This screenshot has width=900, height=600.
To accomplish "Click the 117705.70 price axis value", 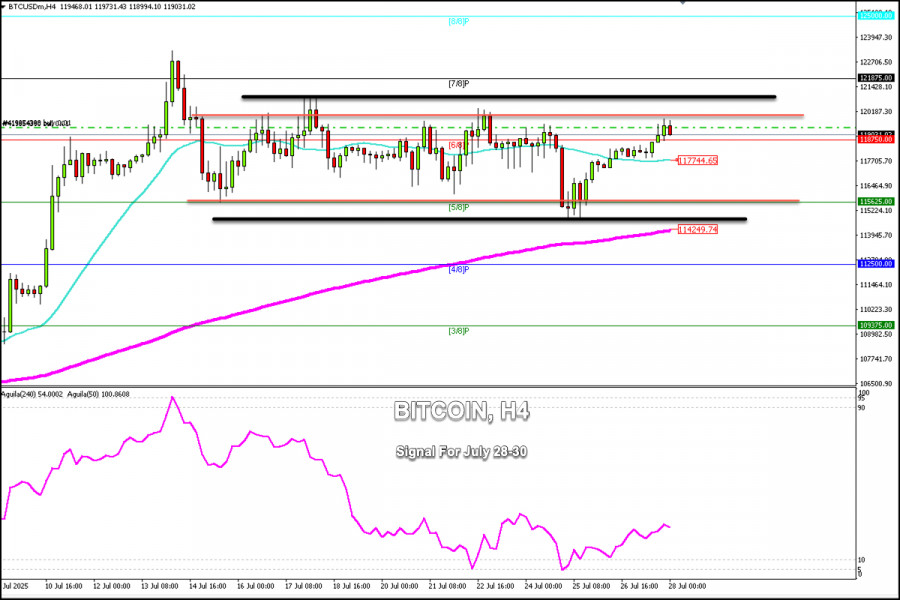I will pyautogui.click(x=876, y=161).
